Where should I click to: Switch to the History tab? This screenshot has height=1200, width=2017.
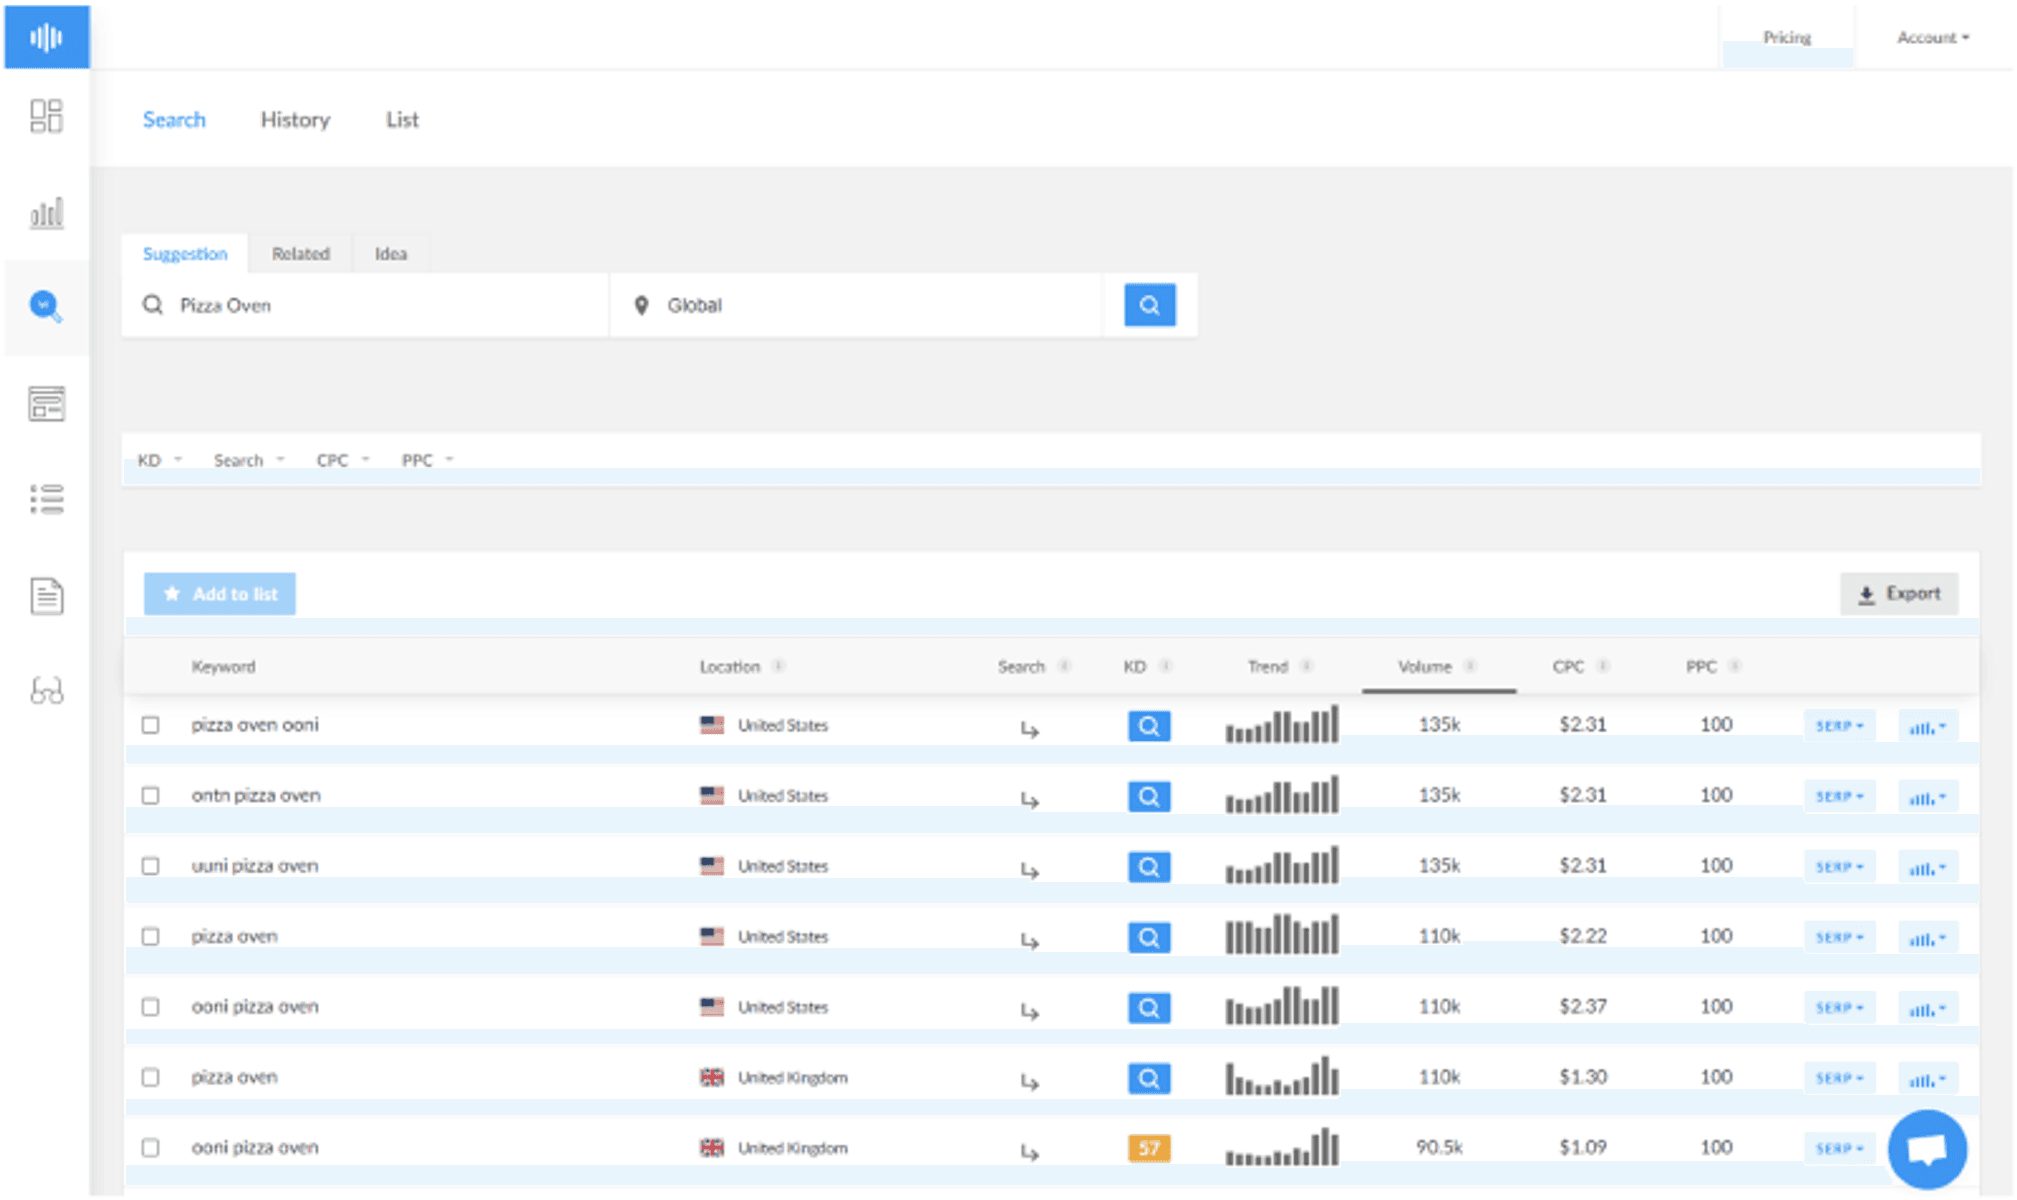point(295,119)
